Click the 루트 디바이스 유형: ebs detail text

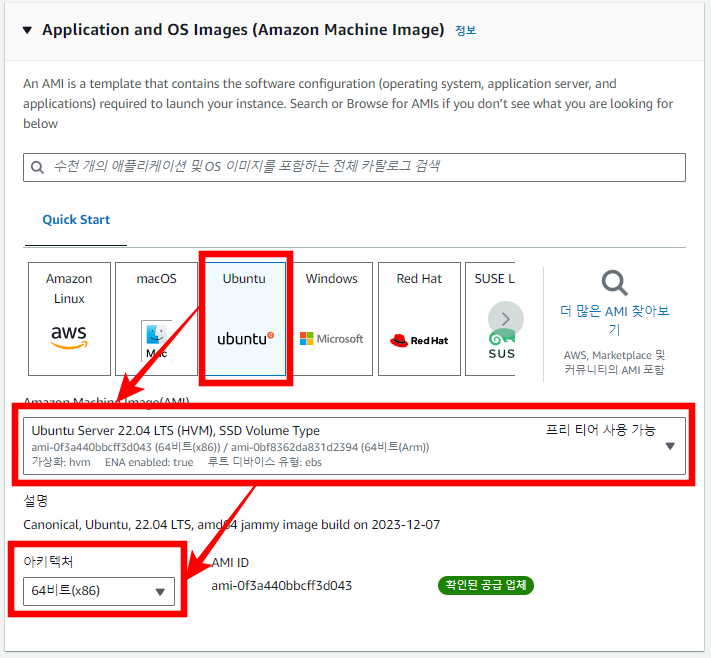click(265, 462)
